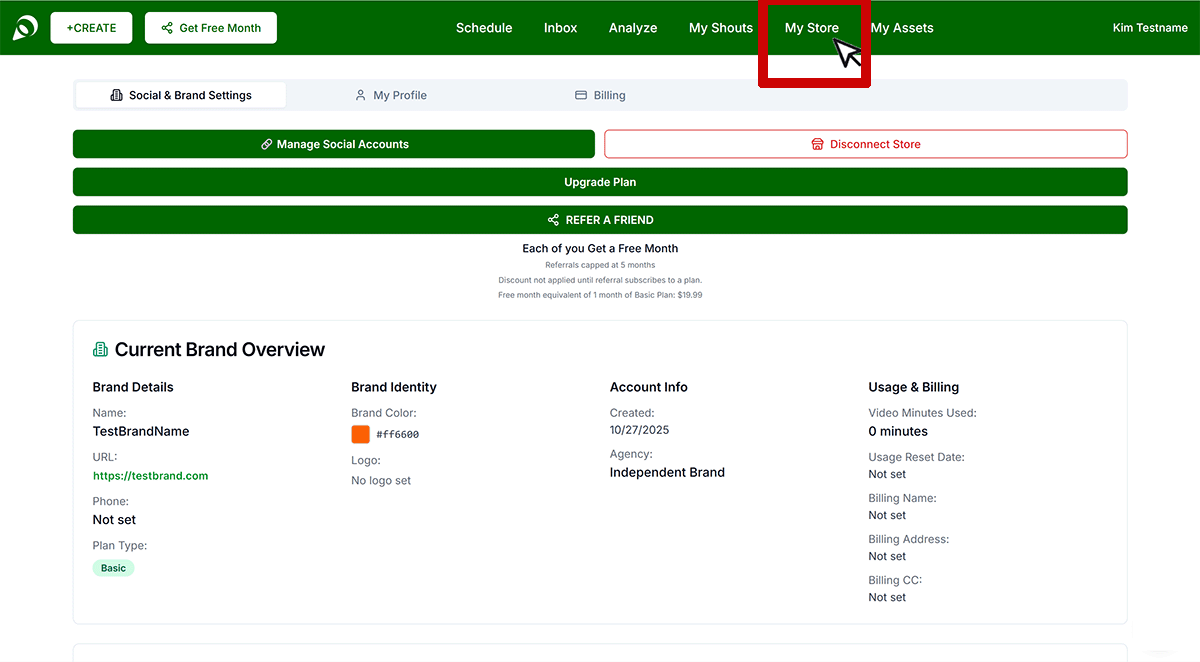
Task: Open the testbrand.com URL link
Action: click(x=150, y=476)
